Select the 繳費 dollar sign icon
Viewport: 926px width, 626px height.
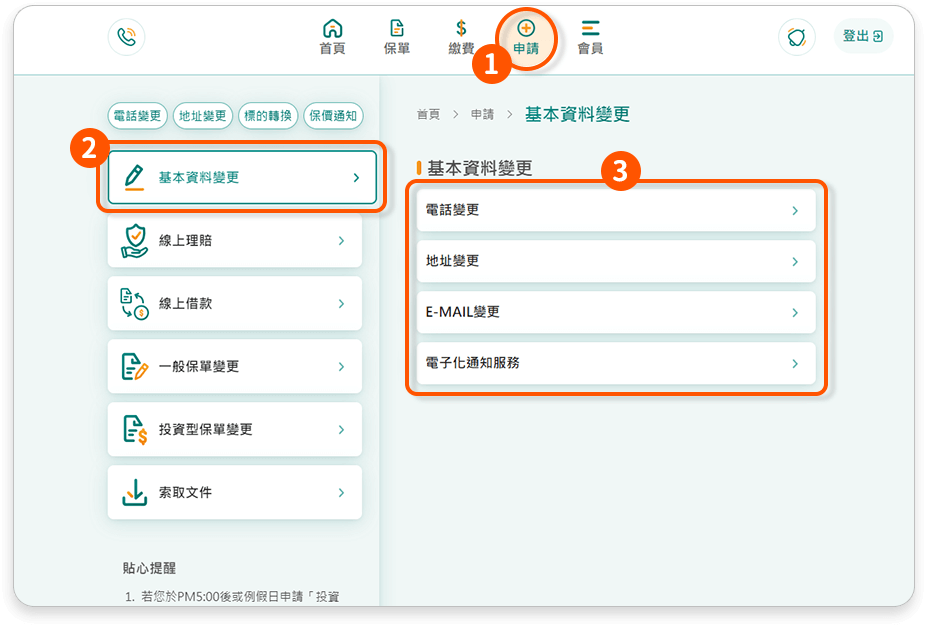(461, 28)
